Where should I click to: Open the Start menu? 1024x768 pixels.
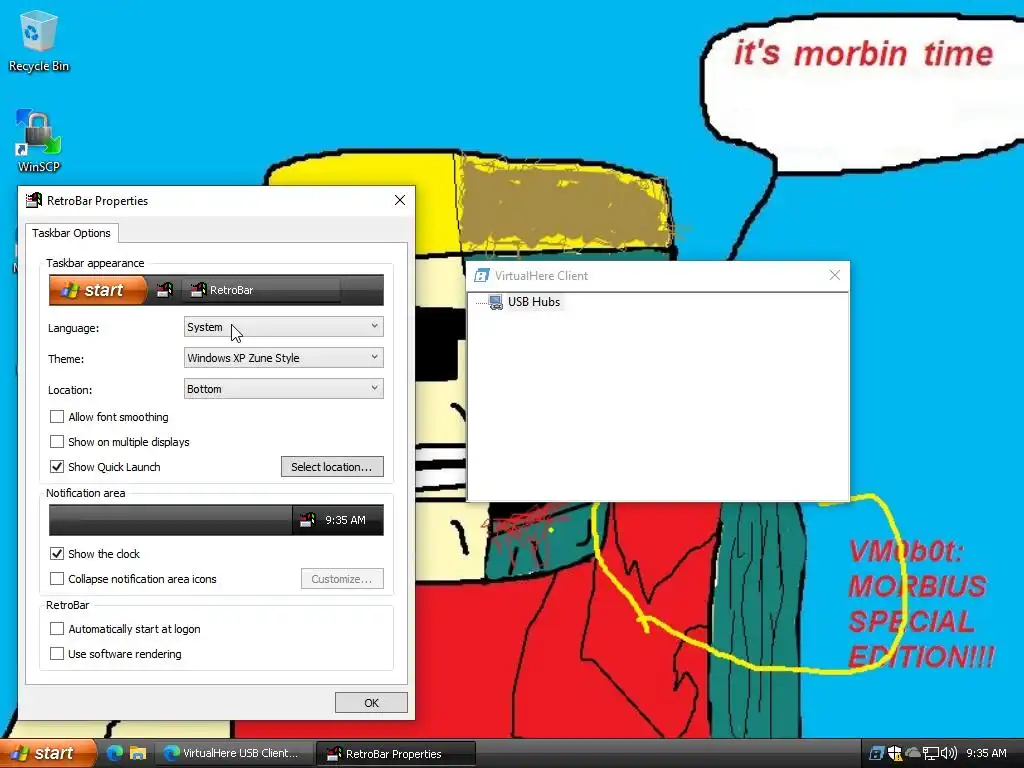coord(47,753)
